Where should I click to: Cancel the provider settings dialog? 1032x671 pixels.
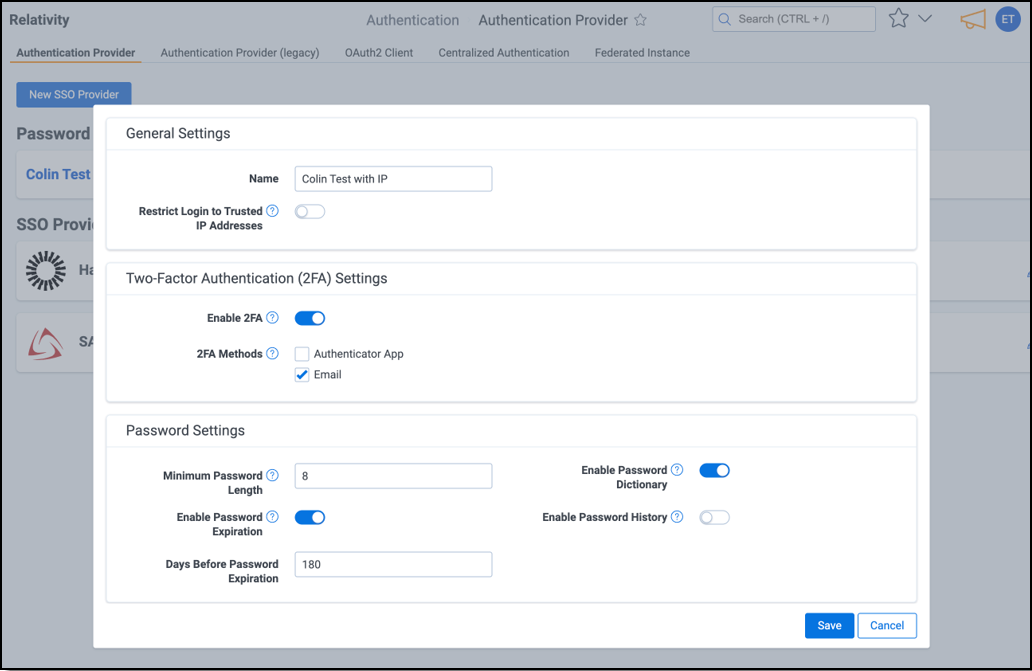(x=887, y=625)
